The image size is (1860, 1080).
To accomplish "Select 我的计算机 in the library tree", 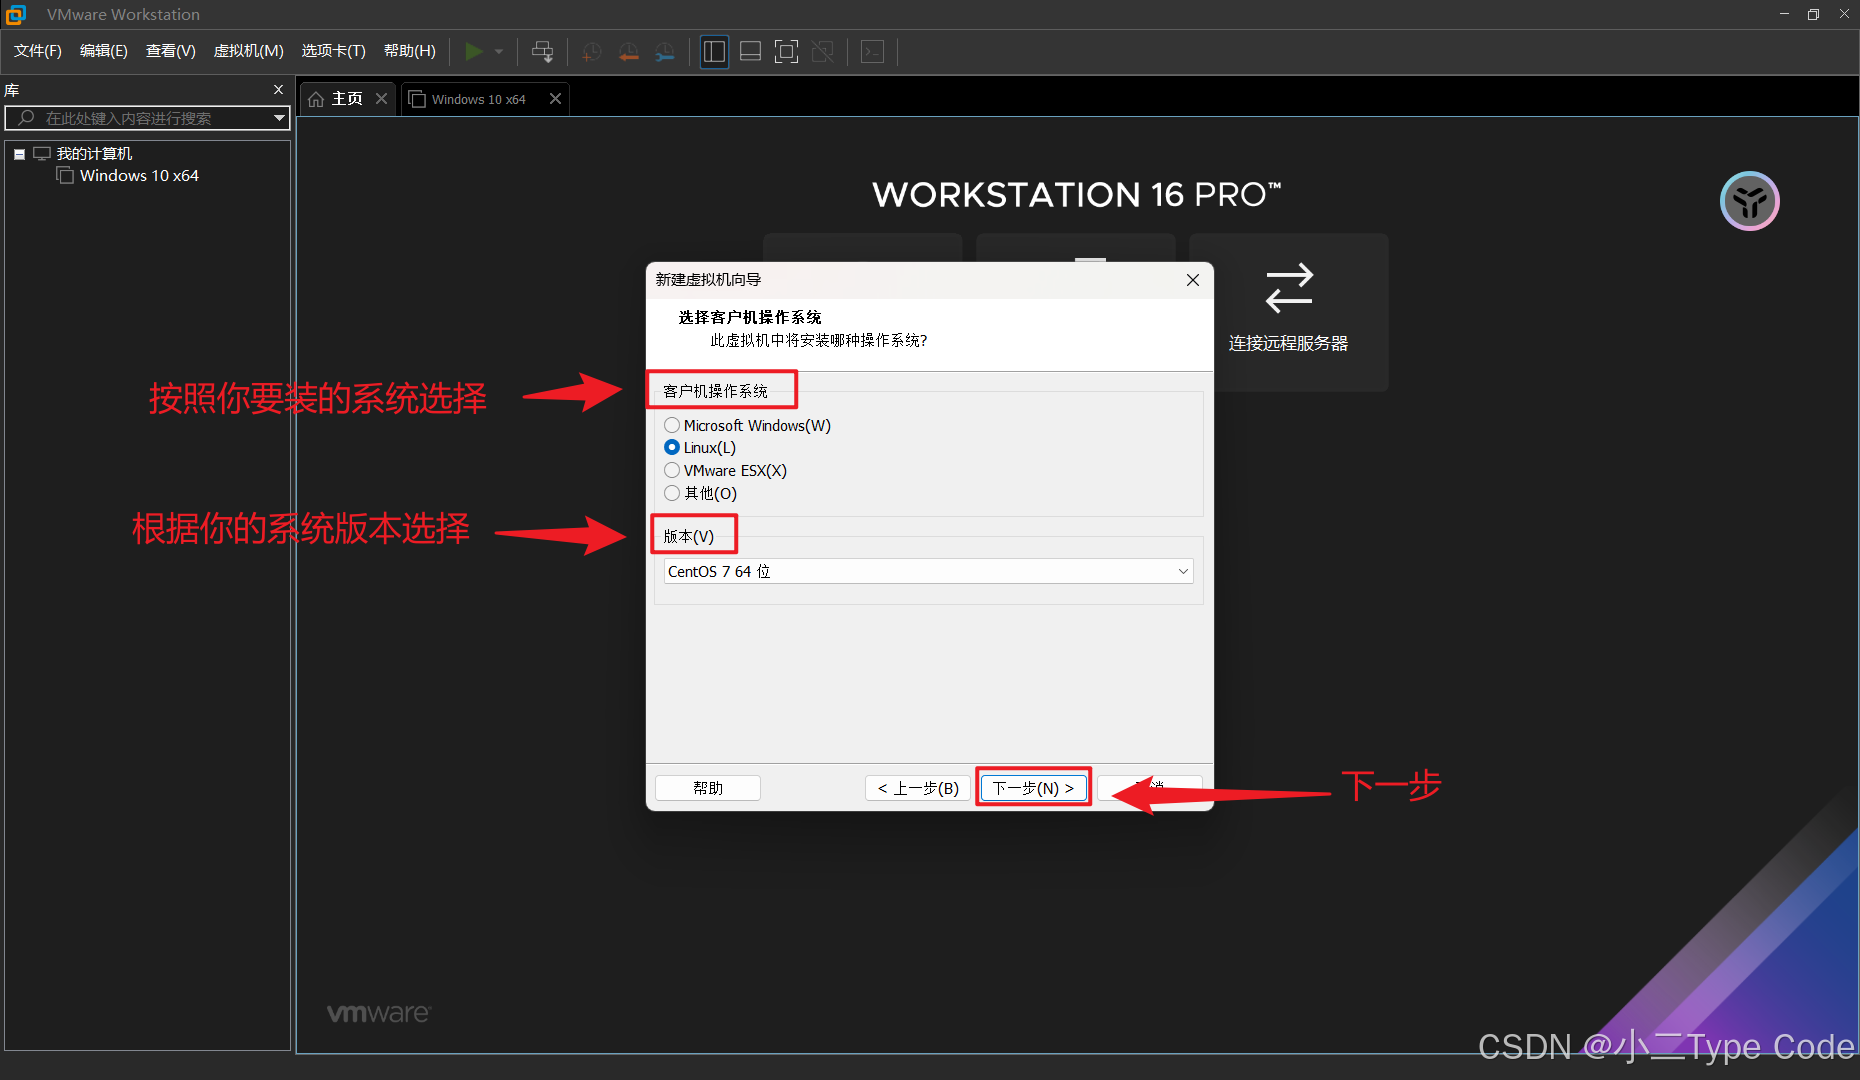I will click(94, 153).
